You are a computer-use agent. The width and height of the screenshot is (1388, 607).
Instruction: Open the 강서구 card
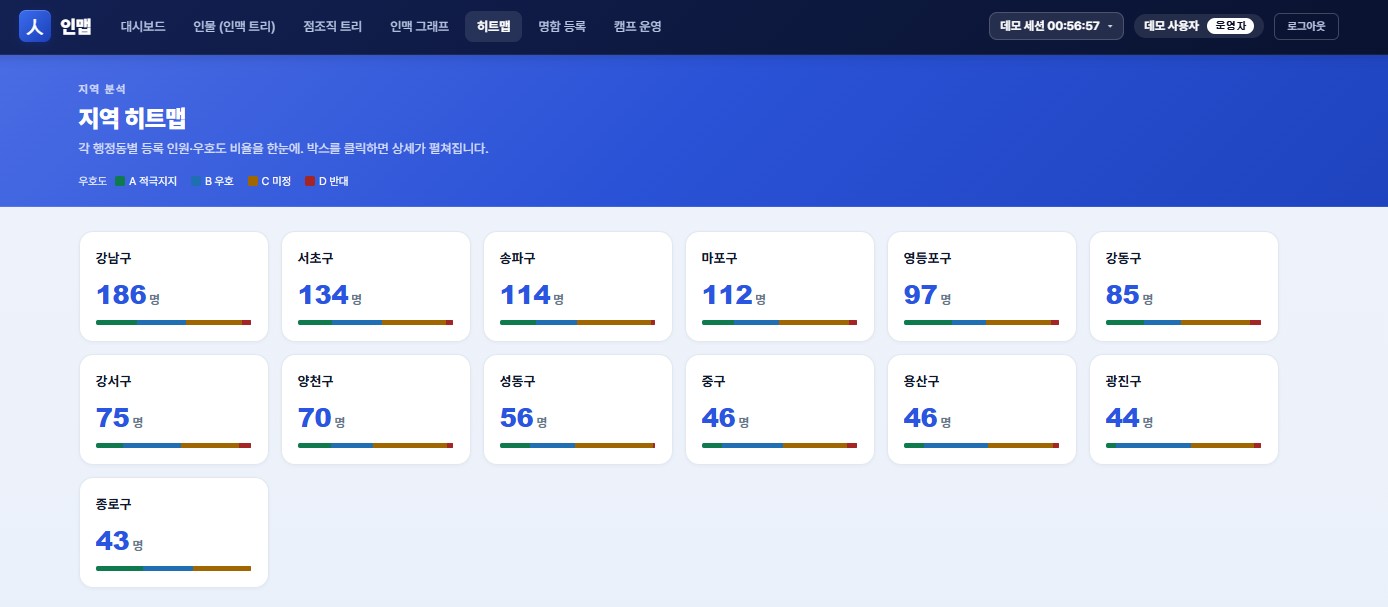(x=174, y=409)
